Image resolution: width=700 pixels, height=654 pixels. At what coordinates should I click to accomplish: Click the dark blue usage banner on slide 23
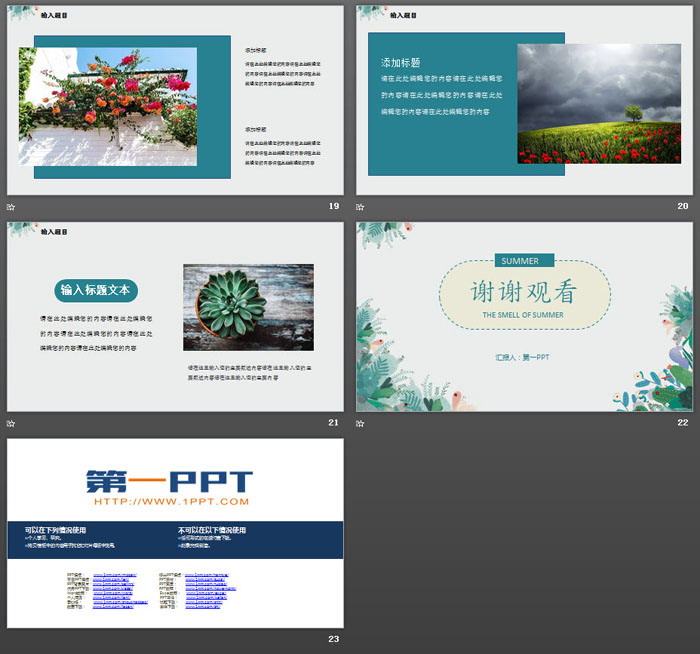175,539
